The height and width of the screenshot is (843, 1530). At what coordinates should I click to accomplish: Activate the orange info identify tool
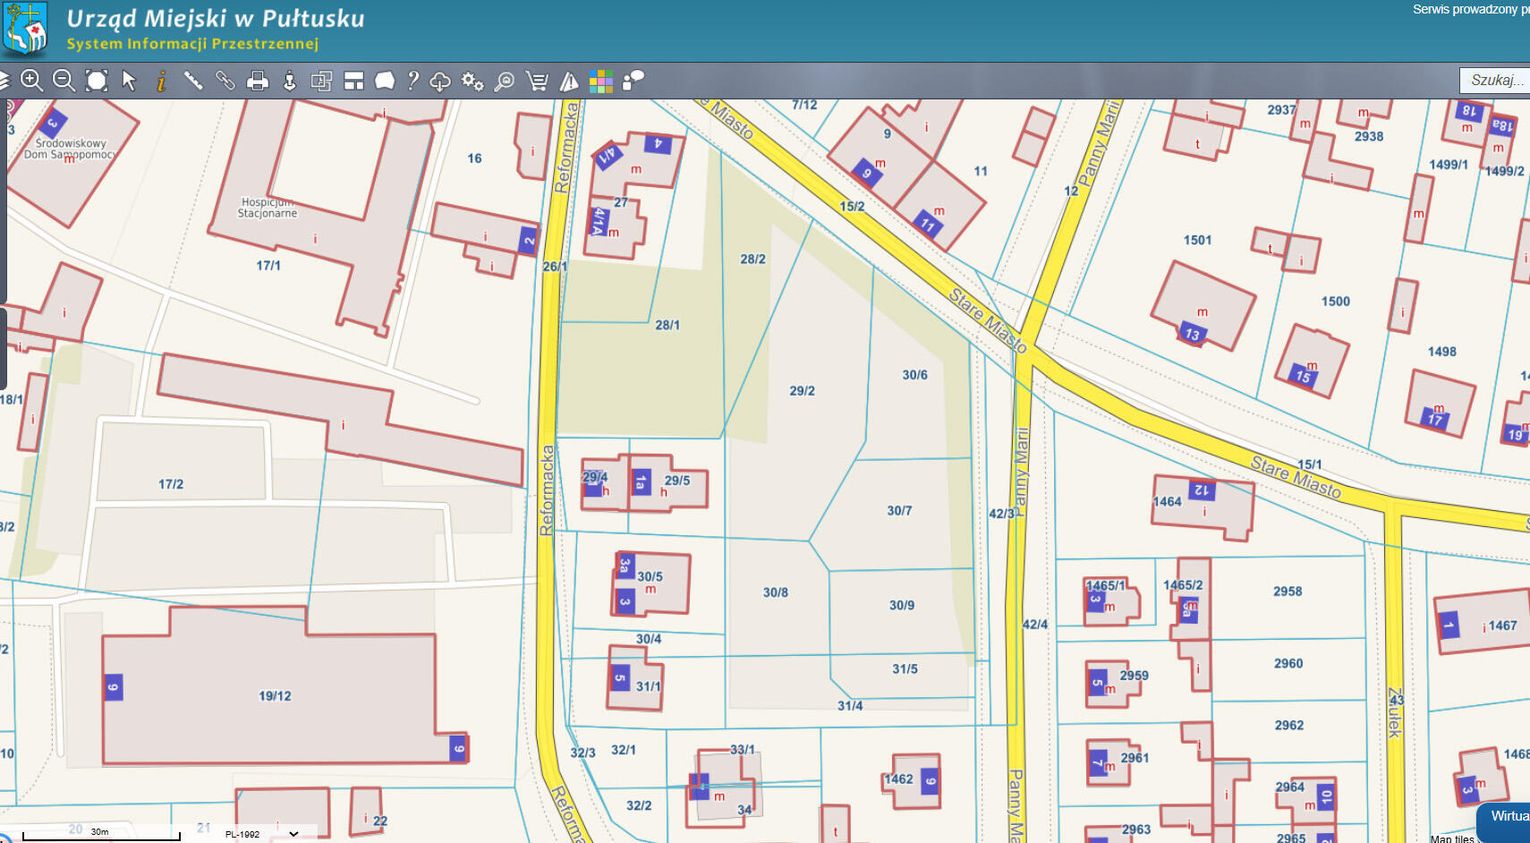pyautogui.click(x=161, y=81)
